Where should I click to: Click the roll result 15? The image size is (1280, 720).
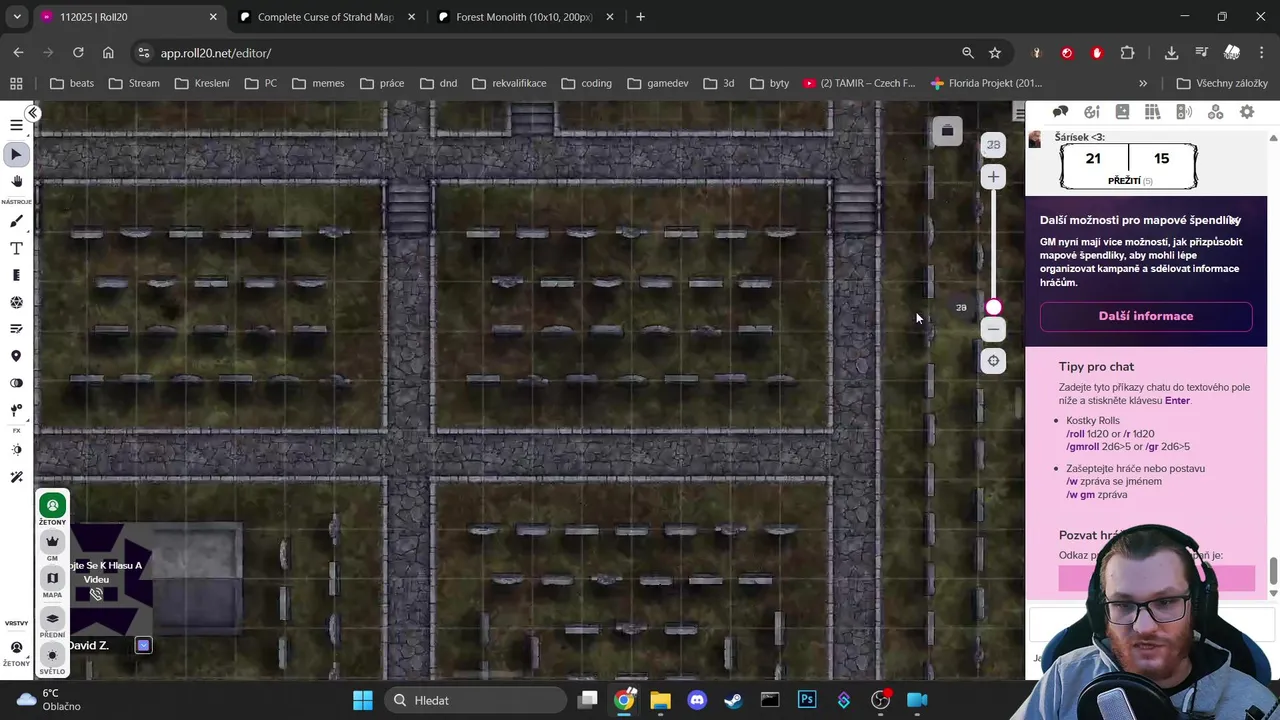1161,158
